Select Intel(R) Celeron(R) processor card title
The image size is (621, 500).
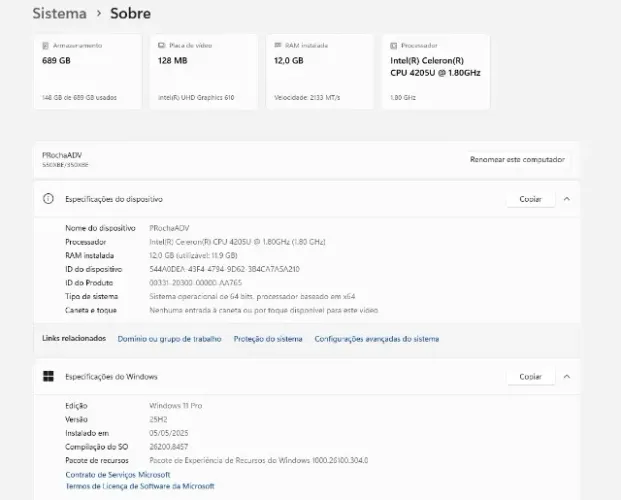click(x=435, y=67)
